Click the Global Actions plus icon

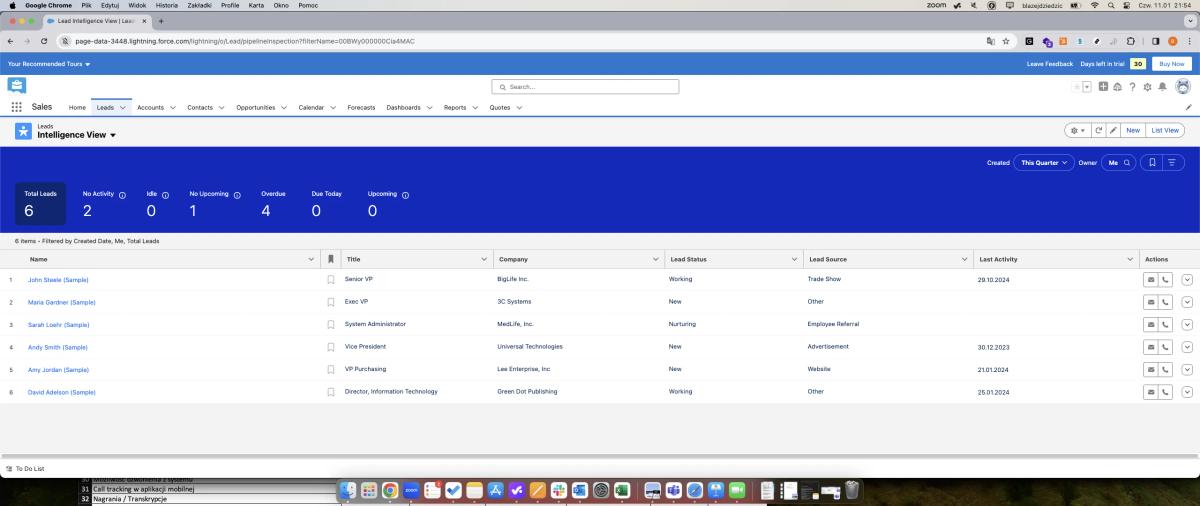pyautogui.click(x=1103, y=87)
